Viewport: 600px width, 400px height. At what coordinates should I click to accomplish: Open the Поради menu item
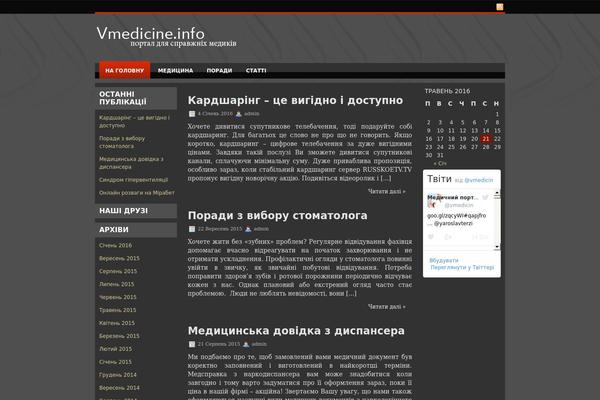219,70
